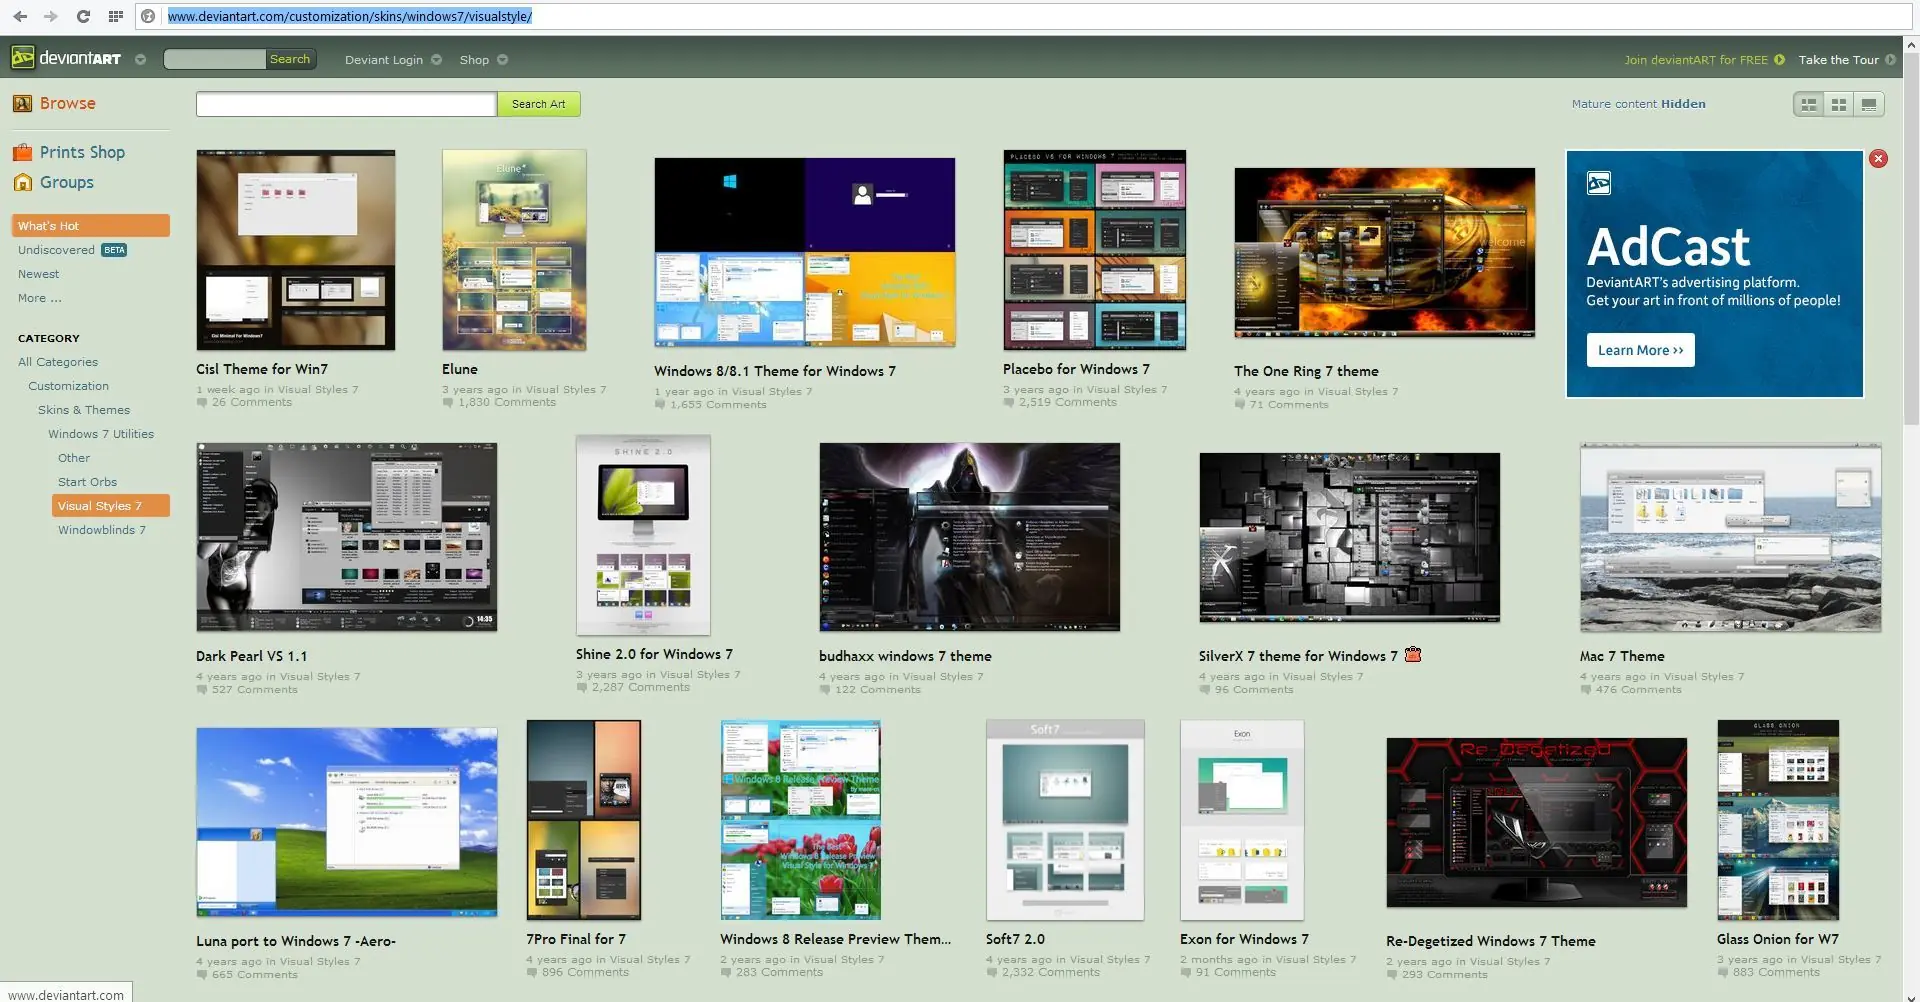Open the Groups sidebar icon
Image resolution: width=1920 pixels, height=1002 pixels.
click(22, 182)
